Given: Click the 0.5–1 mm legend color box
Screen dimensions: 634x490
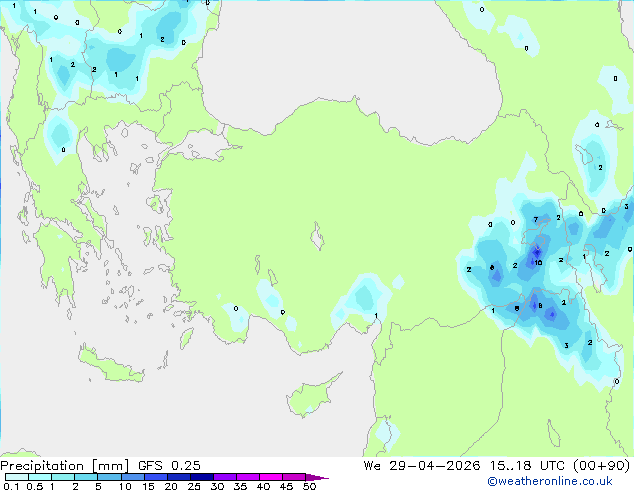Looking at the screenshot, I should [x=40, y=477].
